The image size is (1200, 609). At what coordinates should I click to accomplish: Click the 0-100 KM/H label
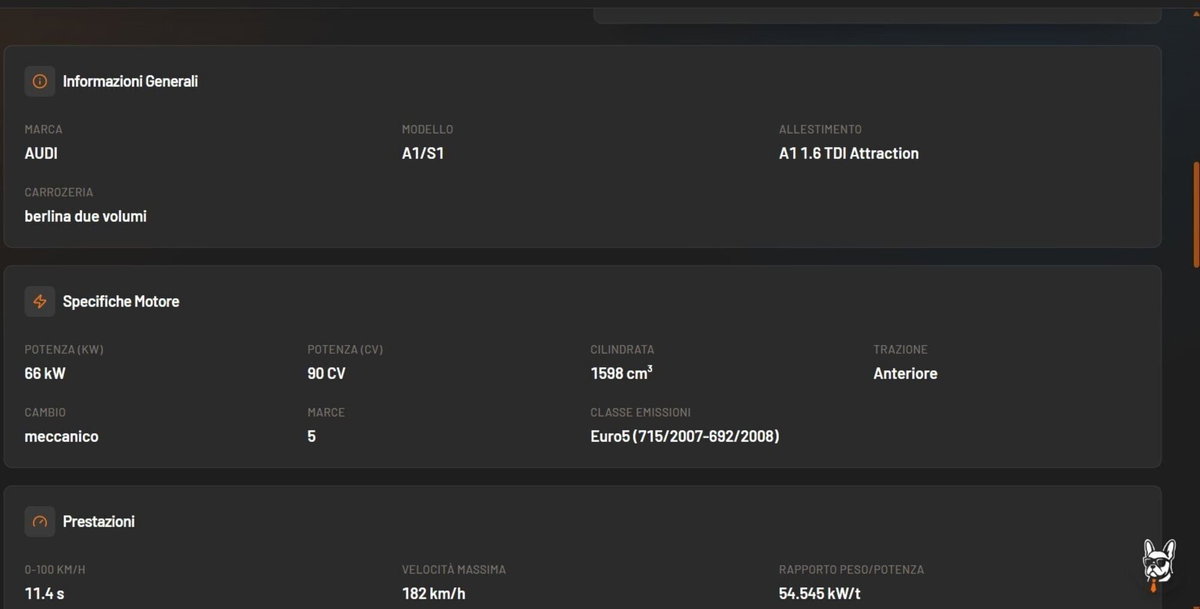point(55,570)
